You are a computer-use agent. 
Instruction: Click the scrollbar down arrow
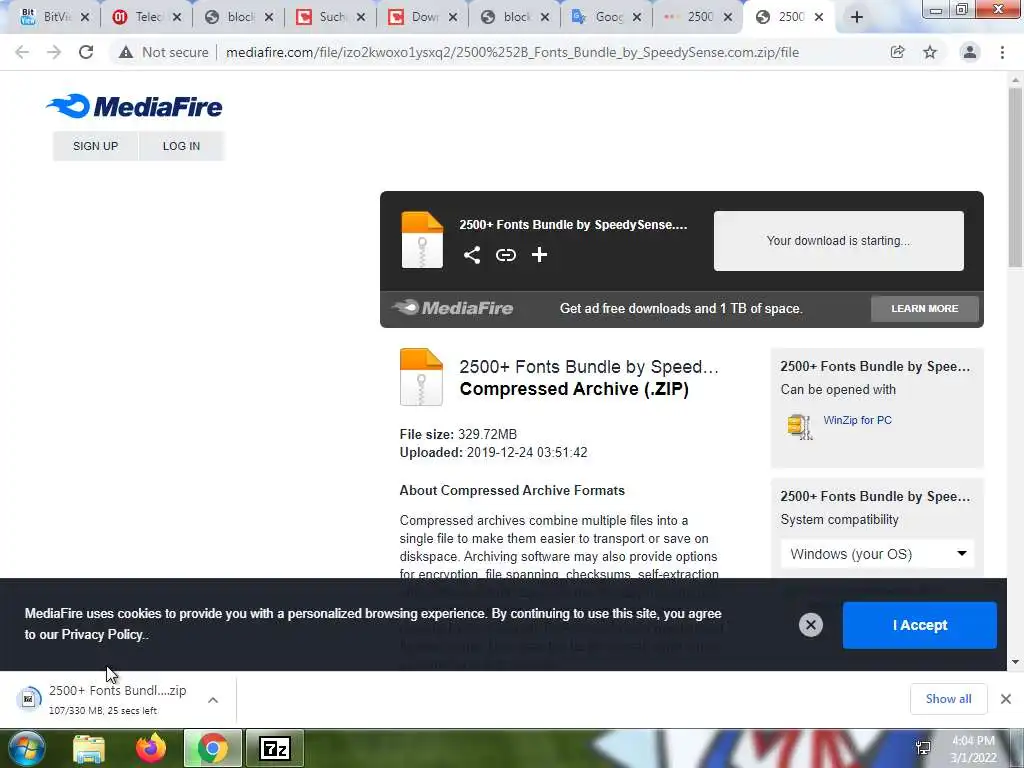(1015, 662)
